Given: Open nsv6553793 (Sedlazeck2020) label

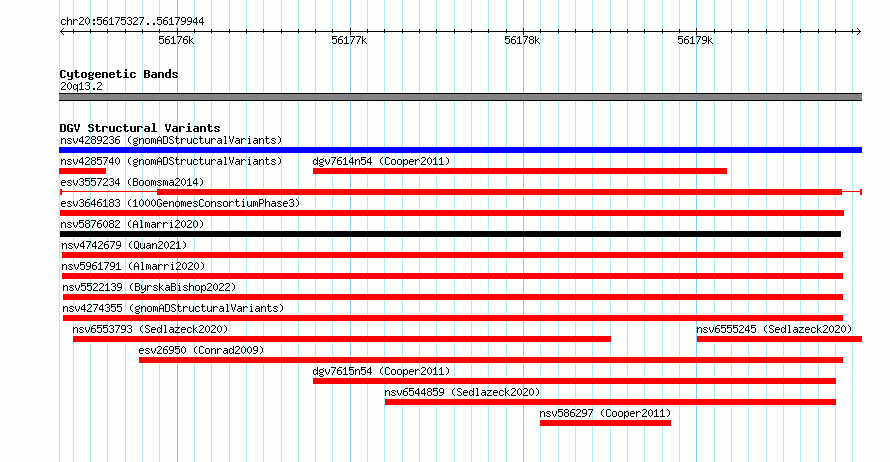Looking at the screenshot, I should [150, 329].
